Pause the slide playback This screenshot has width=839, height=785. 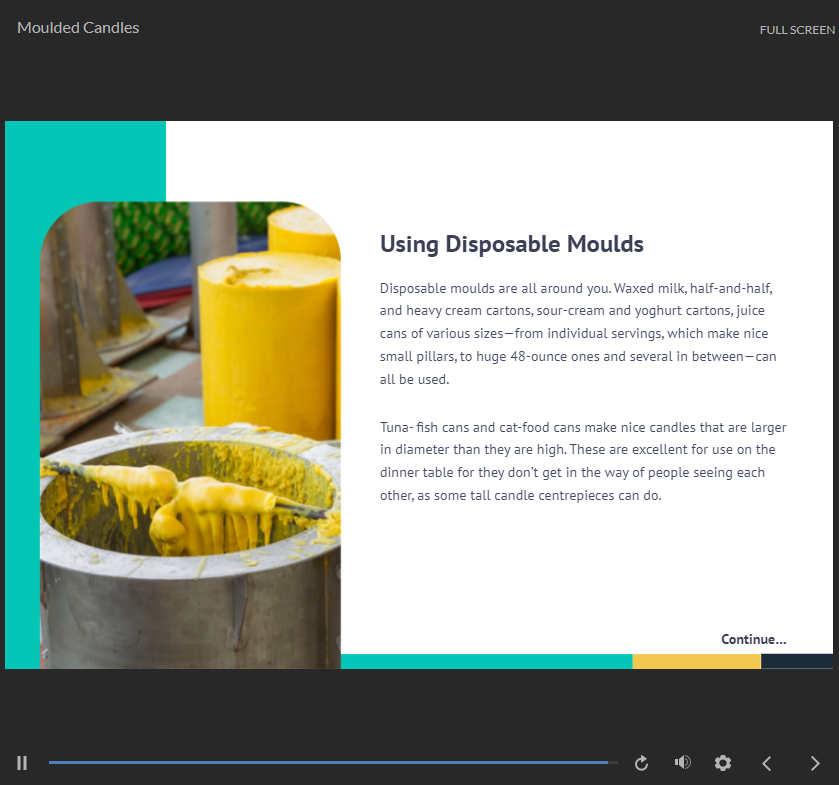point(22,763)
